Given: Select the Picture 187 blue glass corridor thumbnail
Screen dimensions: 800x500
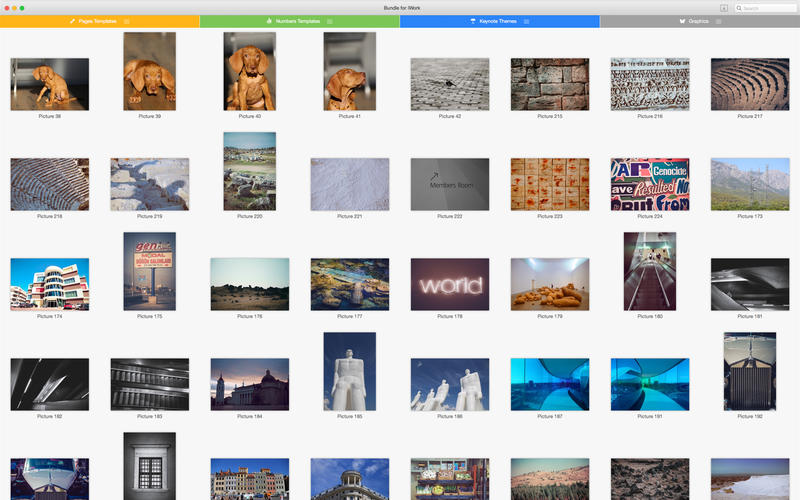Looking at the screenshot, I should click(x=549, y=384).
